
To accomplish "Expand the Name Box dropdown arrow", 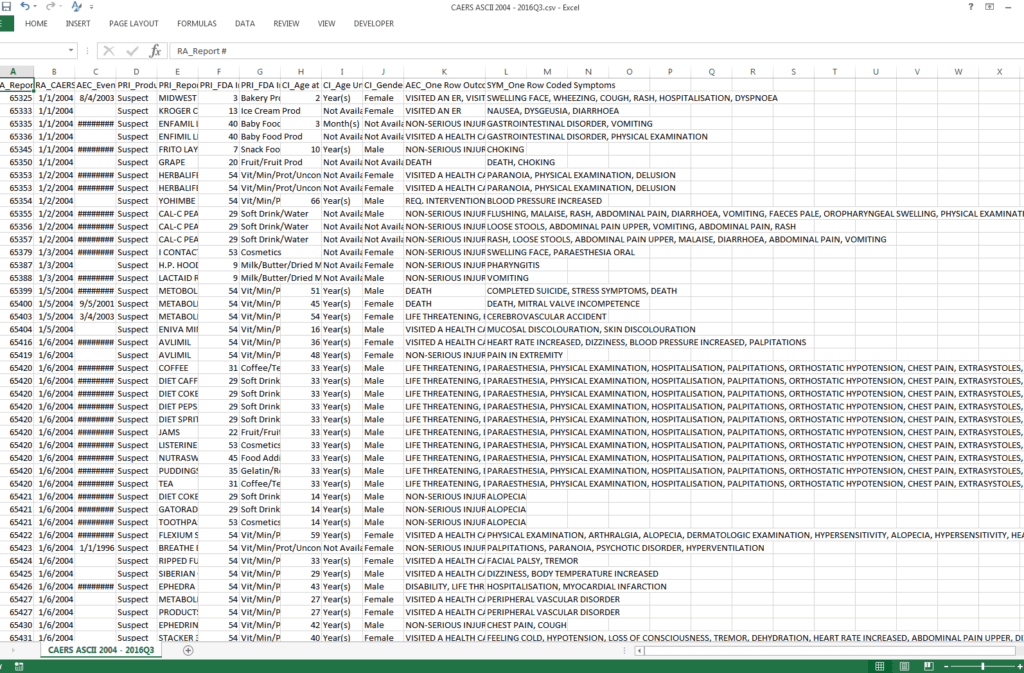I will click(71, 50).
